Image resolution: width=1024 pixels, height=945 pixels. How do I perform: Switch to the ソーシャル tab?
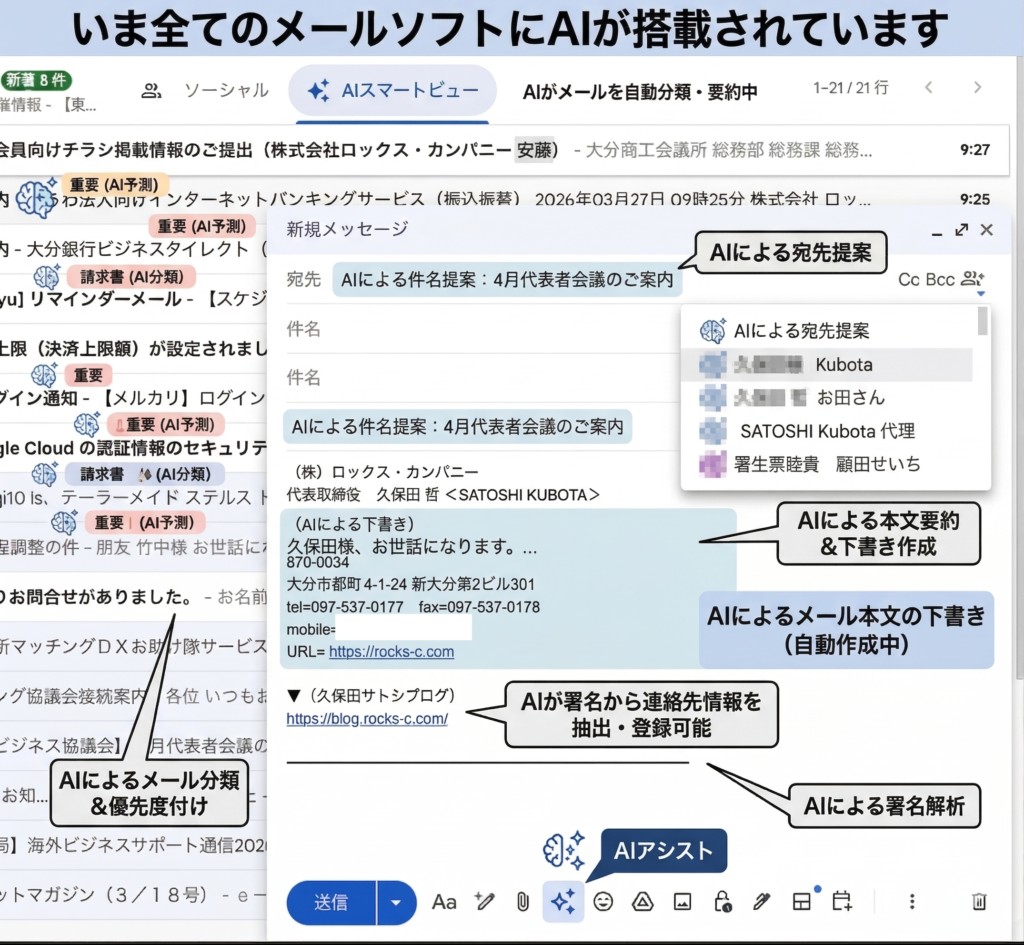pos(206,91)
